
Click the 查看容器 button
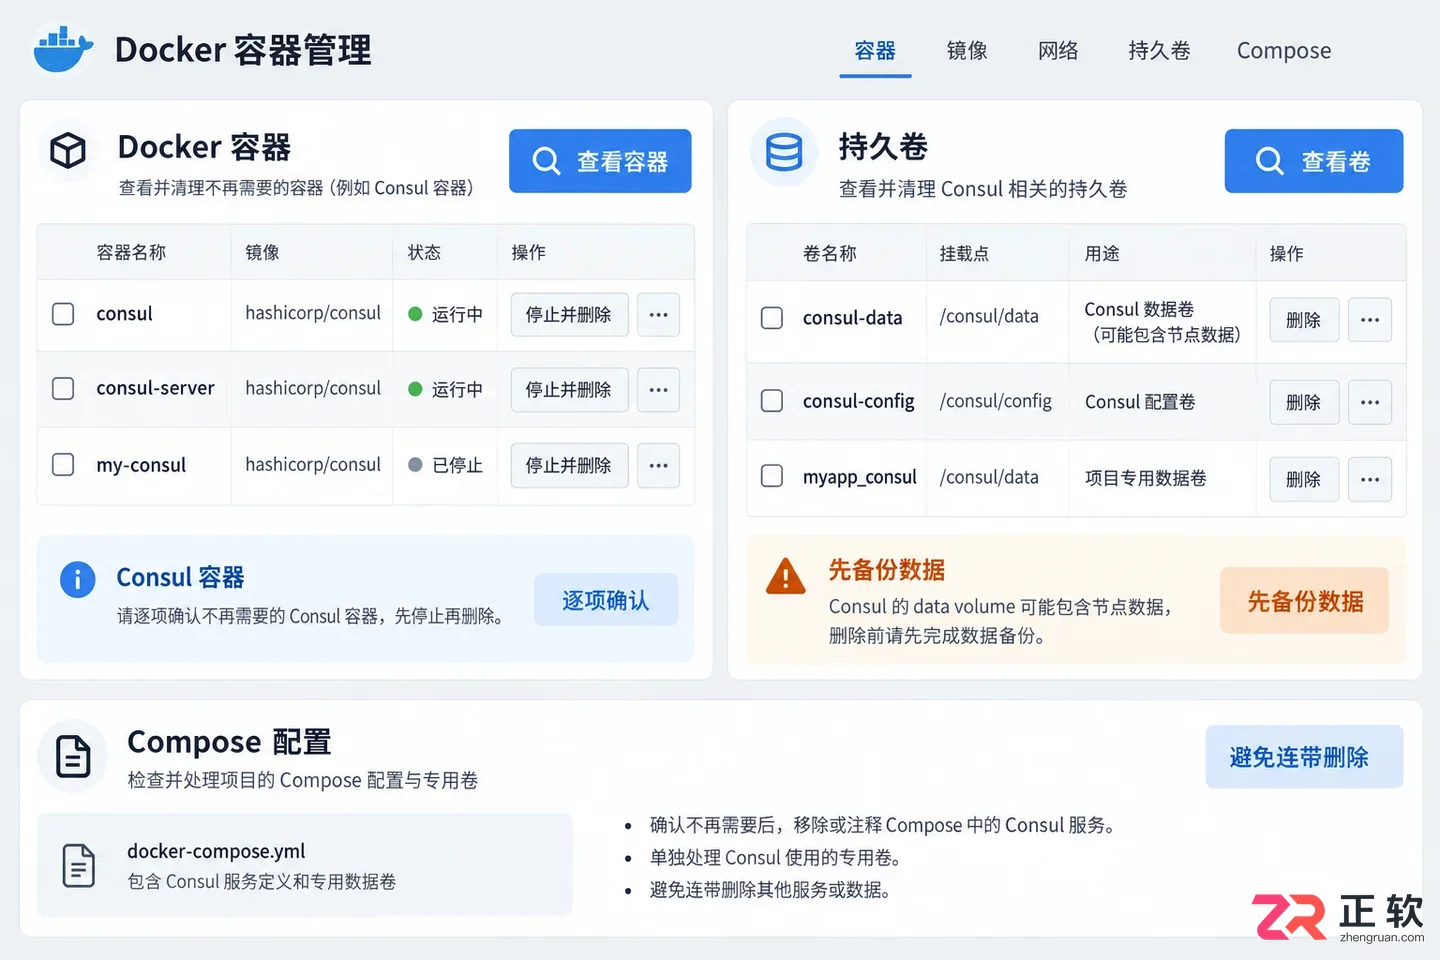point(600,161)
